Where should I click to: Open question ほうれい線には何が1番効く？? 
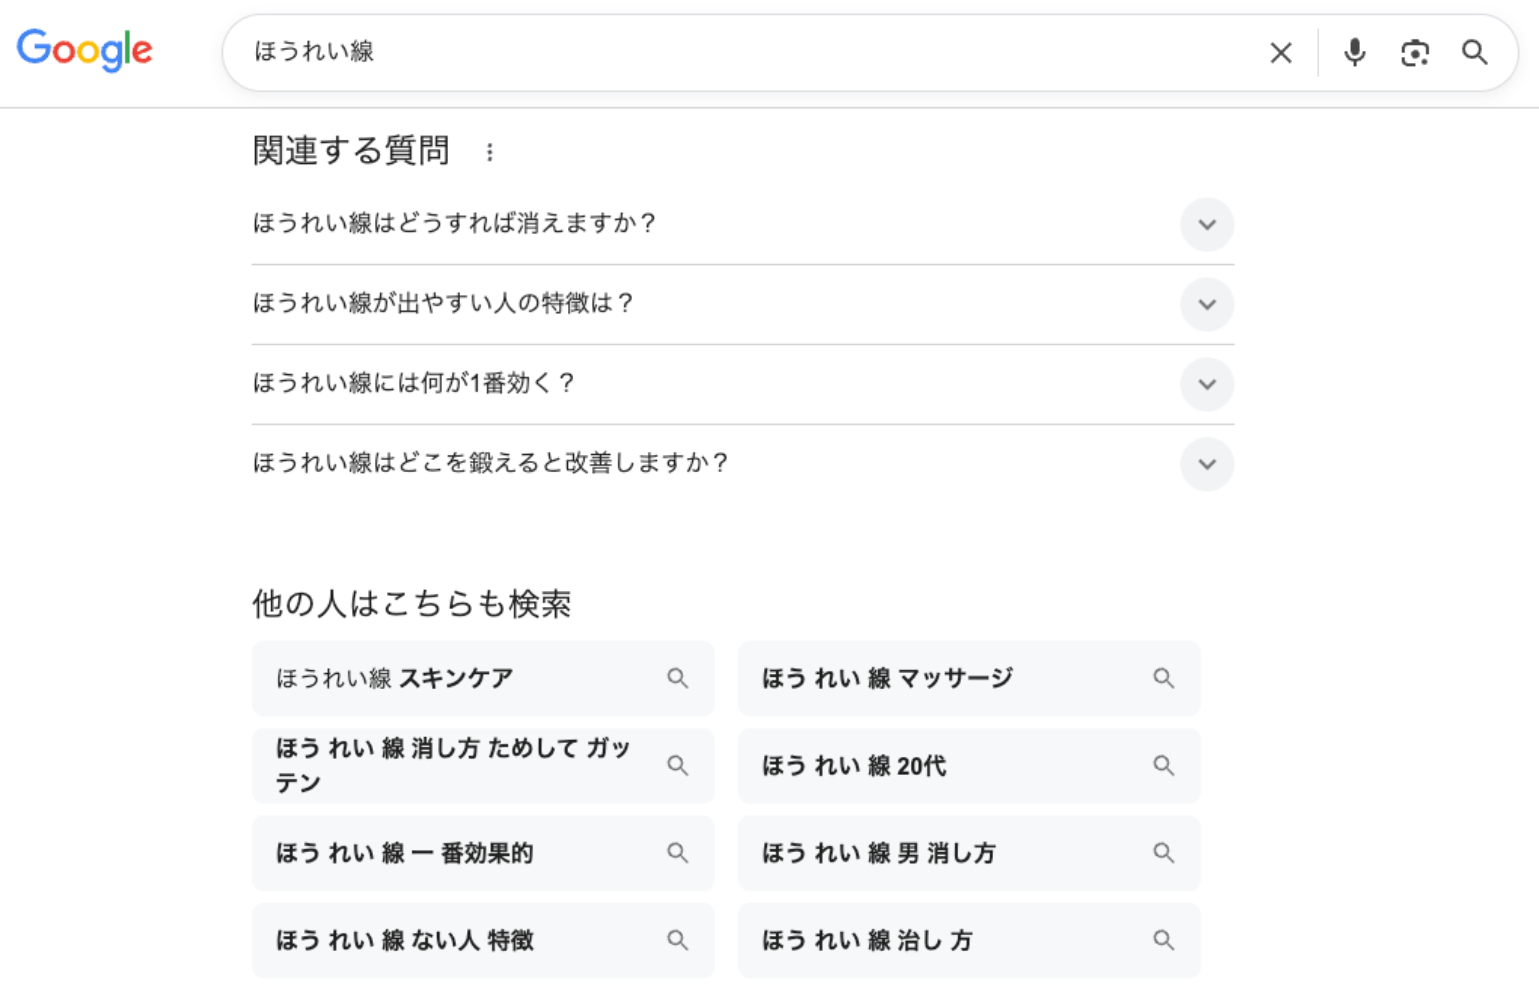pyautogui.click(x=743, y=384)
